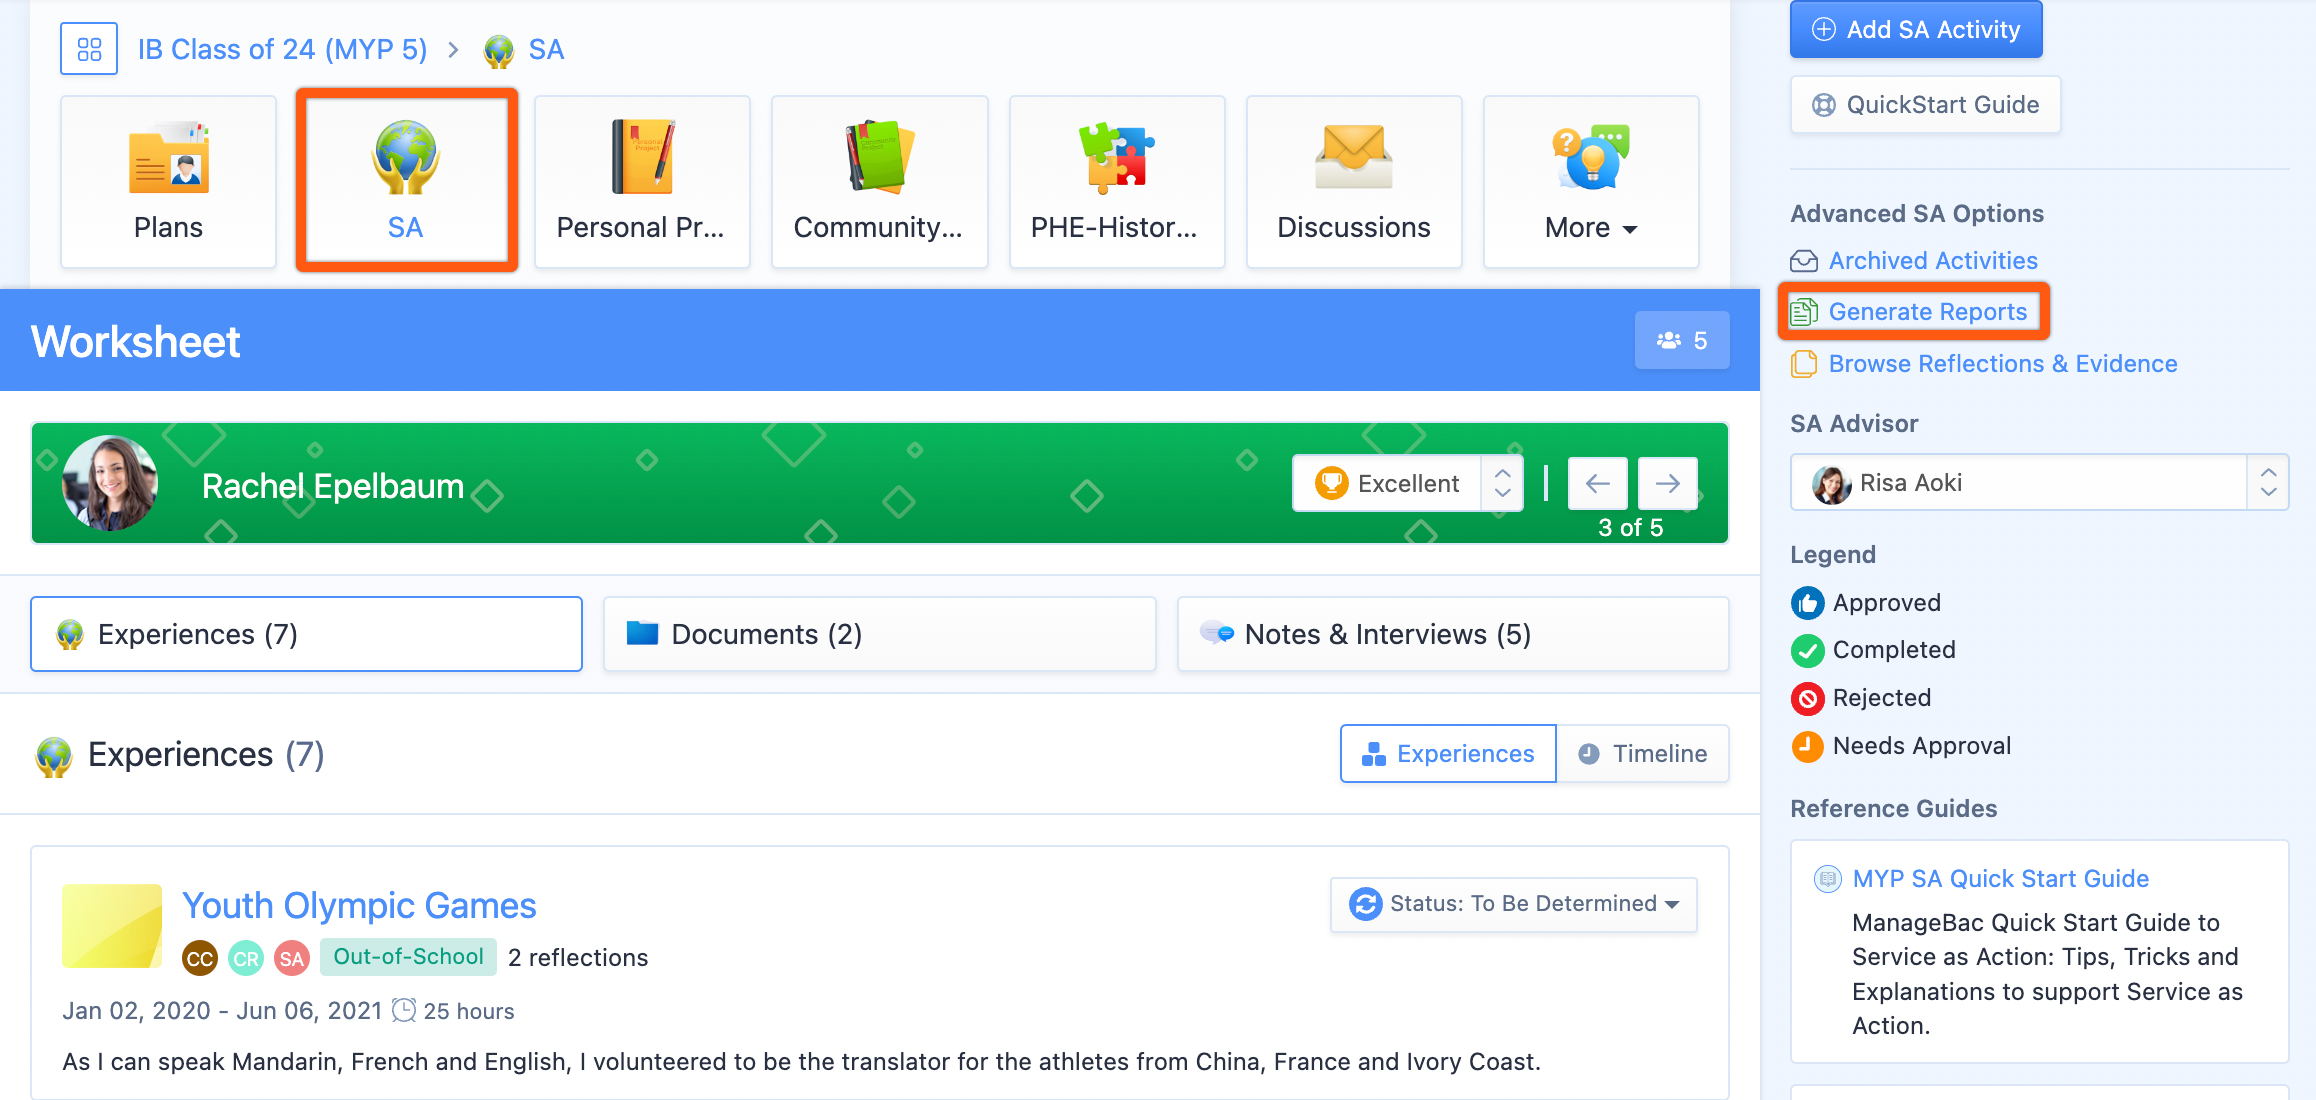This screenshot has height=1100, width=2316.
Task: Expand the More tile dropdown
Action: point(1591,182)
